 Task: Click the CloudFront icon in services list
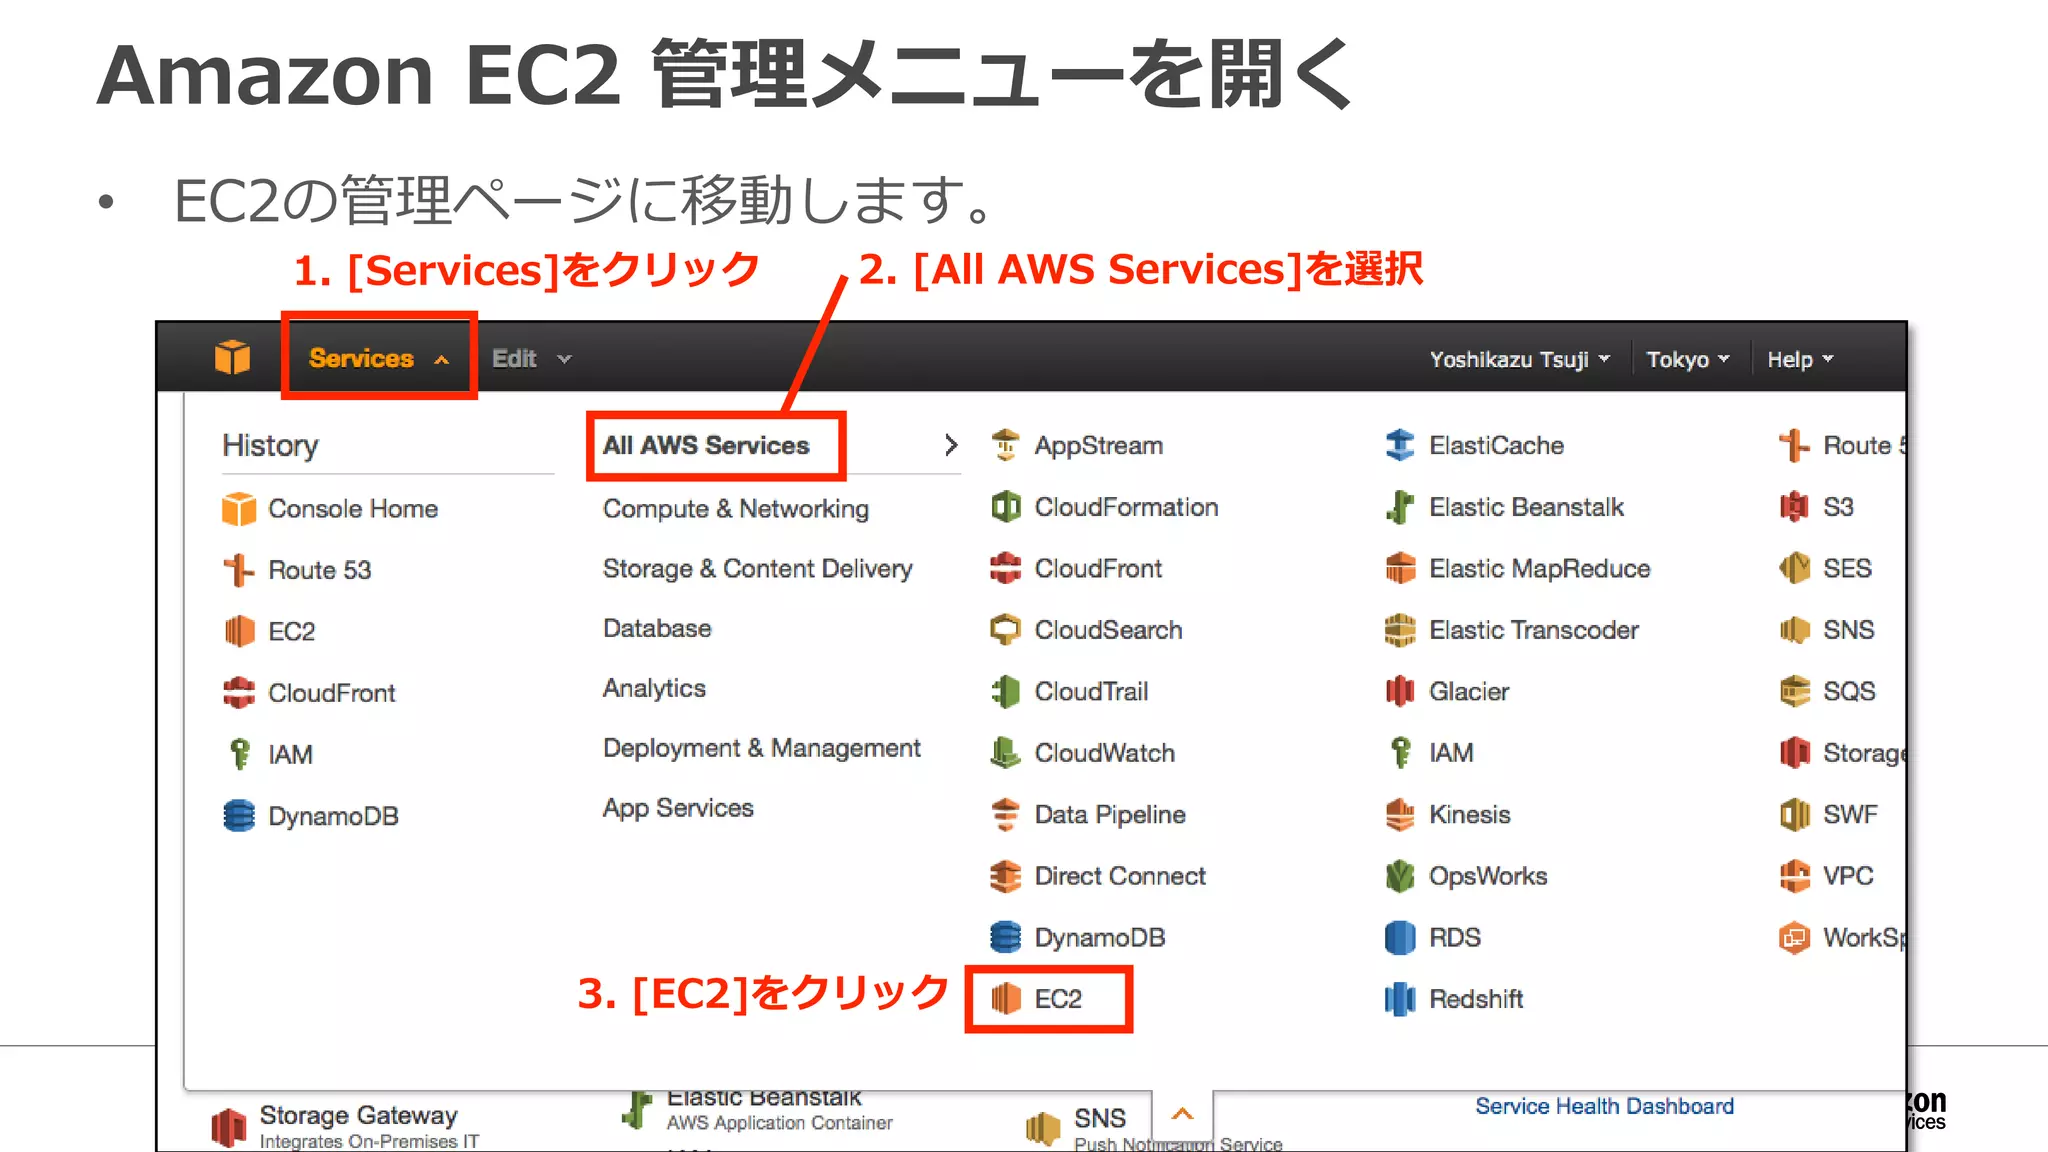point(1005,568)
